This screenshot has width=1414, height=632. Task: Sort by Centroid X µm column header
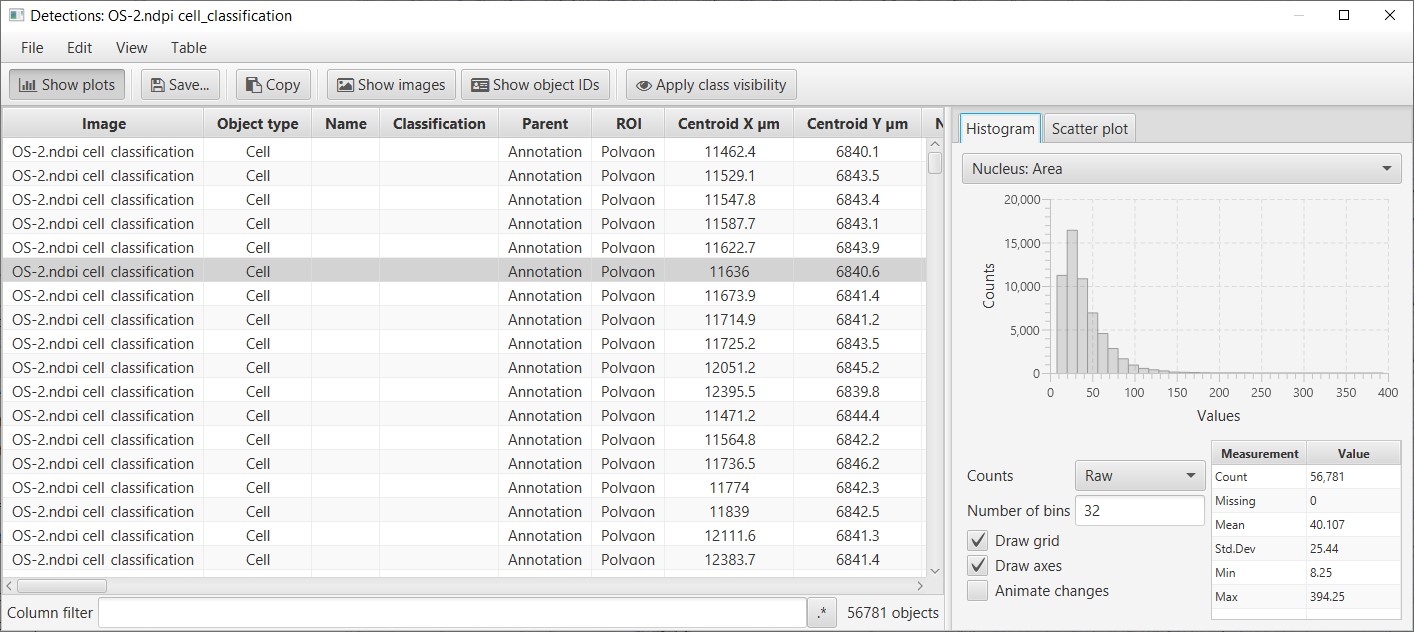[729, 124]
